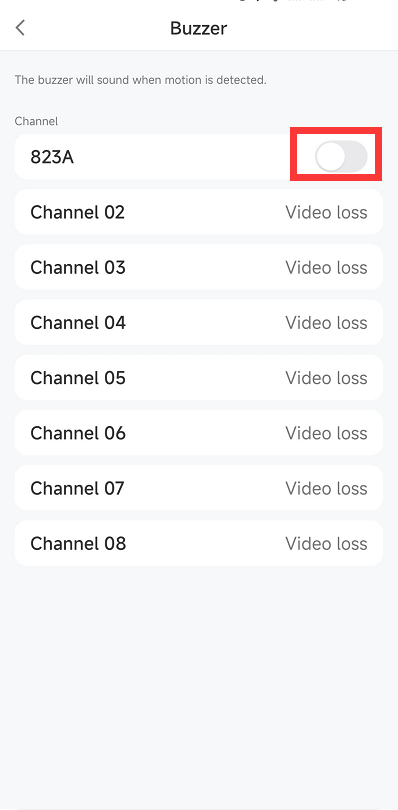This screenshot has width=398, height=810.
Task: Select the Channel 04 label
Action: [78, 322]
